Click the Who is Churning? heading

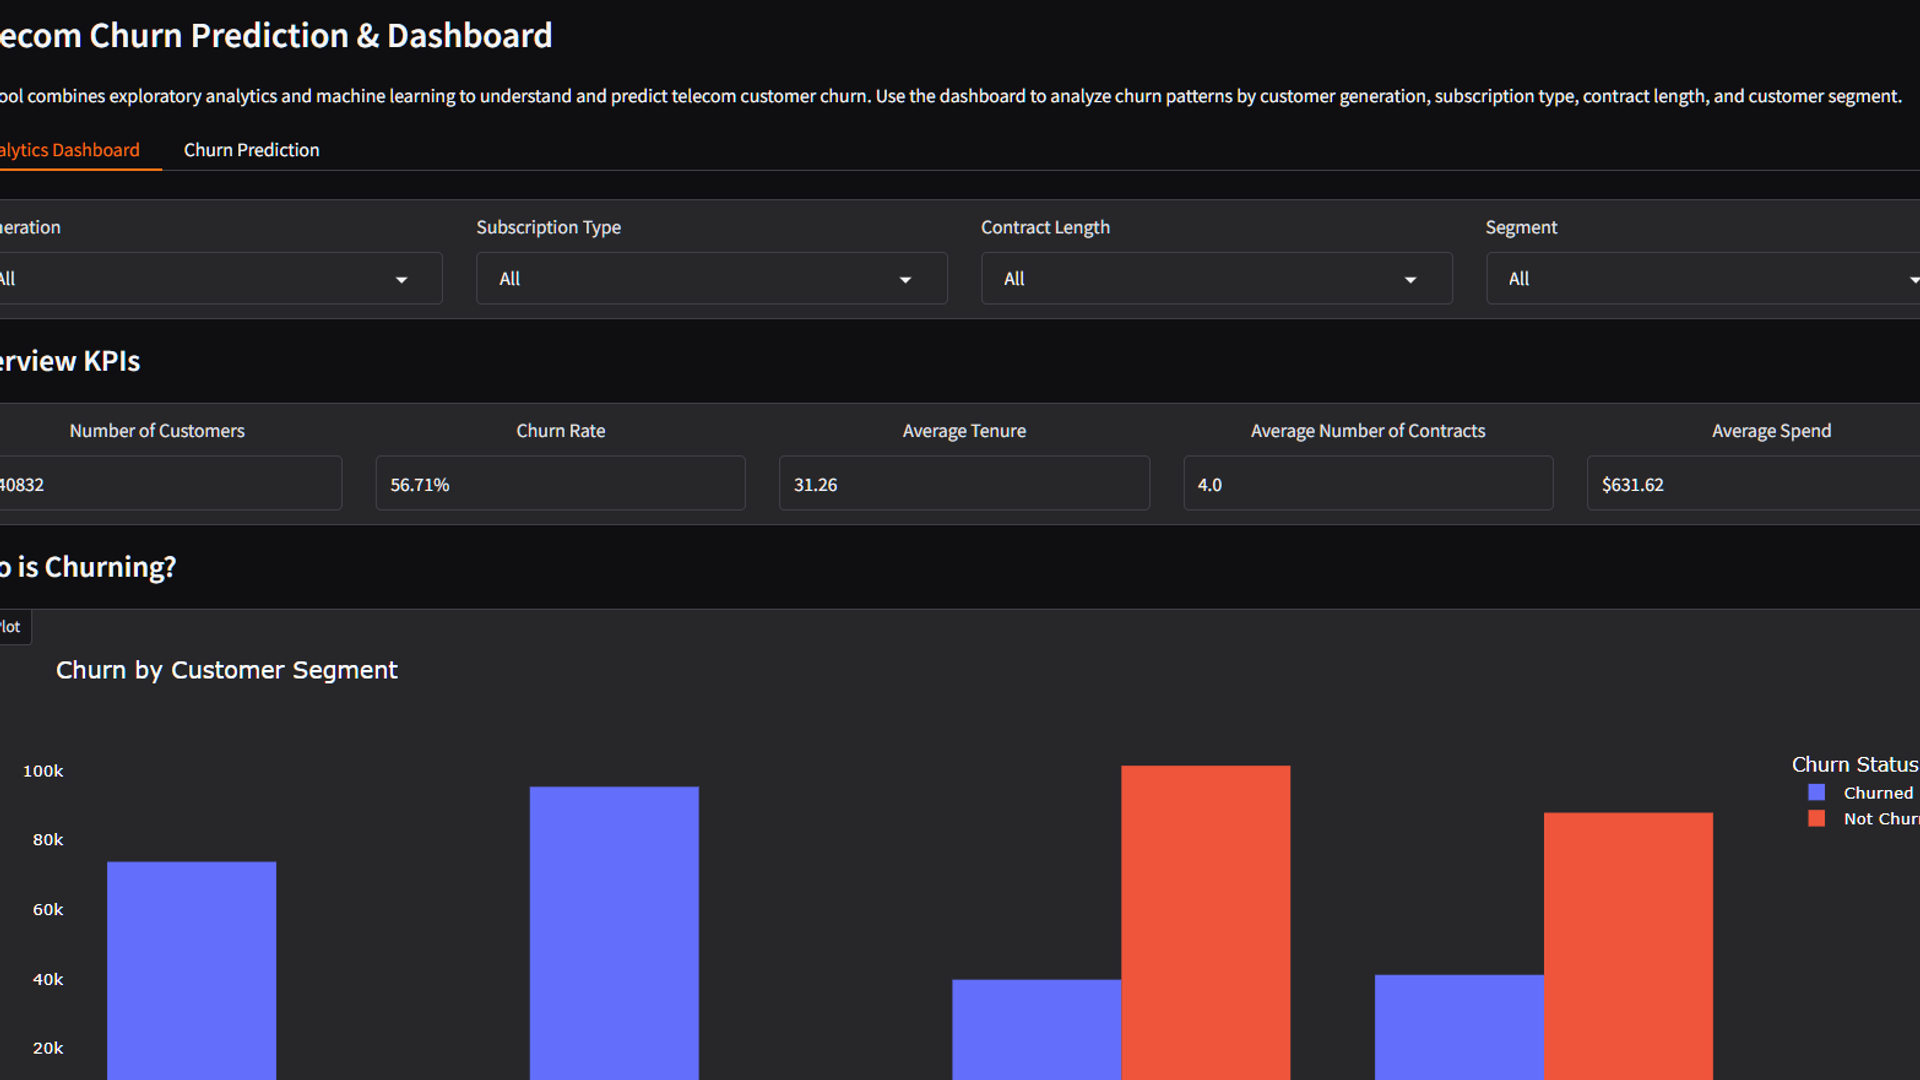[88, 567]
